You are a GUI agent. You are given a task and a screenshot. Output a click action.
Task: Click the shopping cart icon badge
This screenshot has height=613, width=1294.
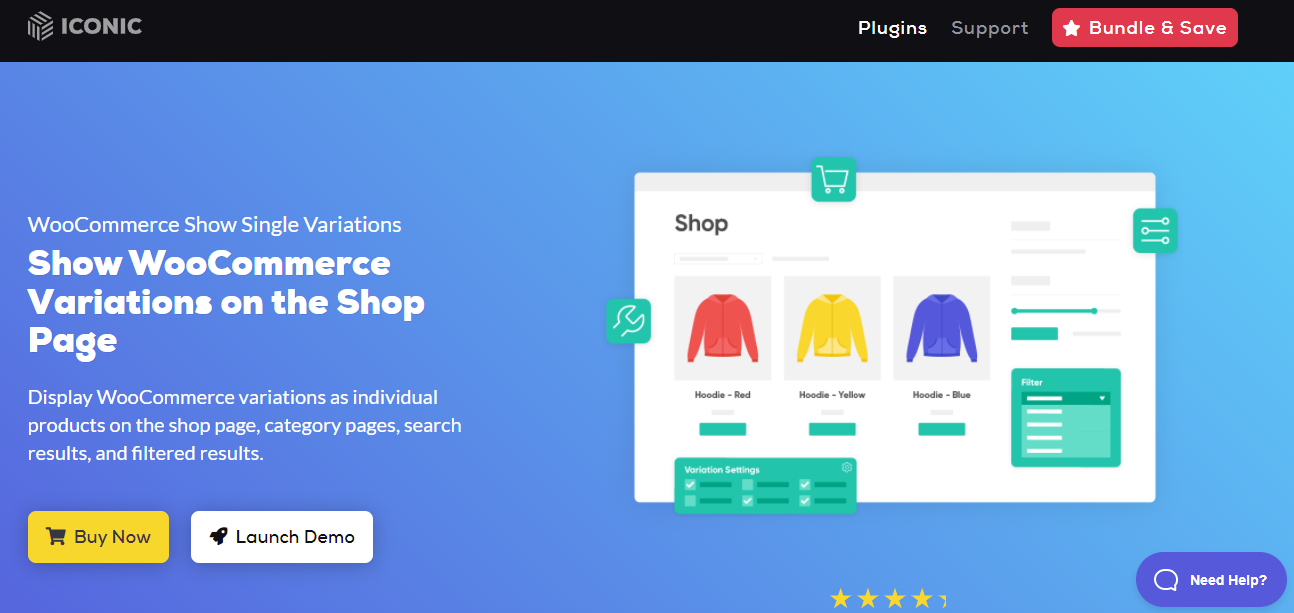833,180
